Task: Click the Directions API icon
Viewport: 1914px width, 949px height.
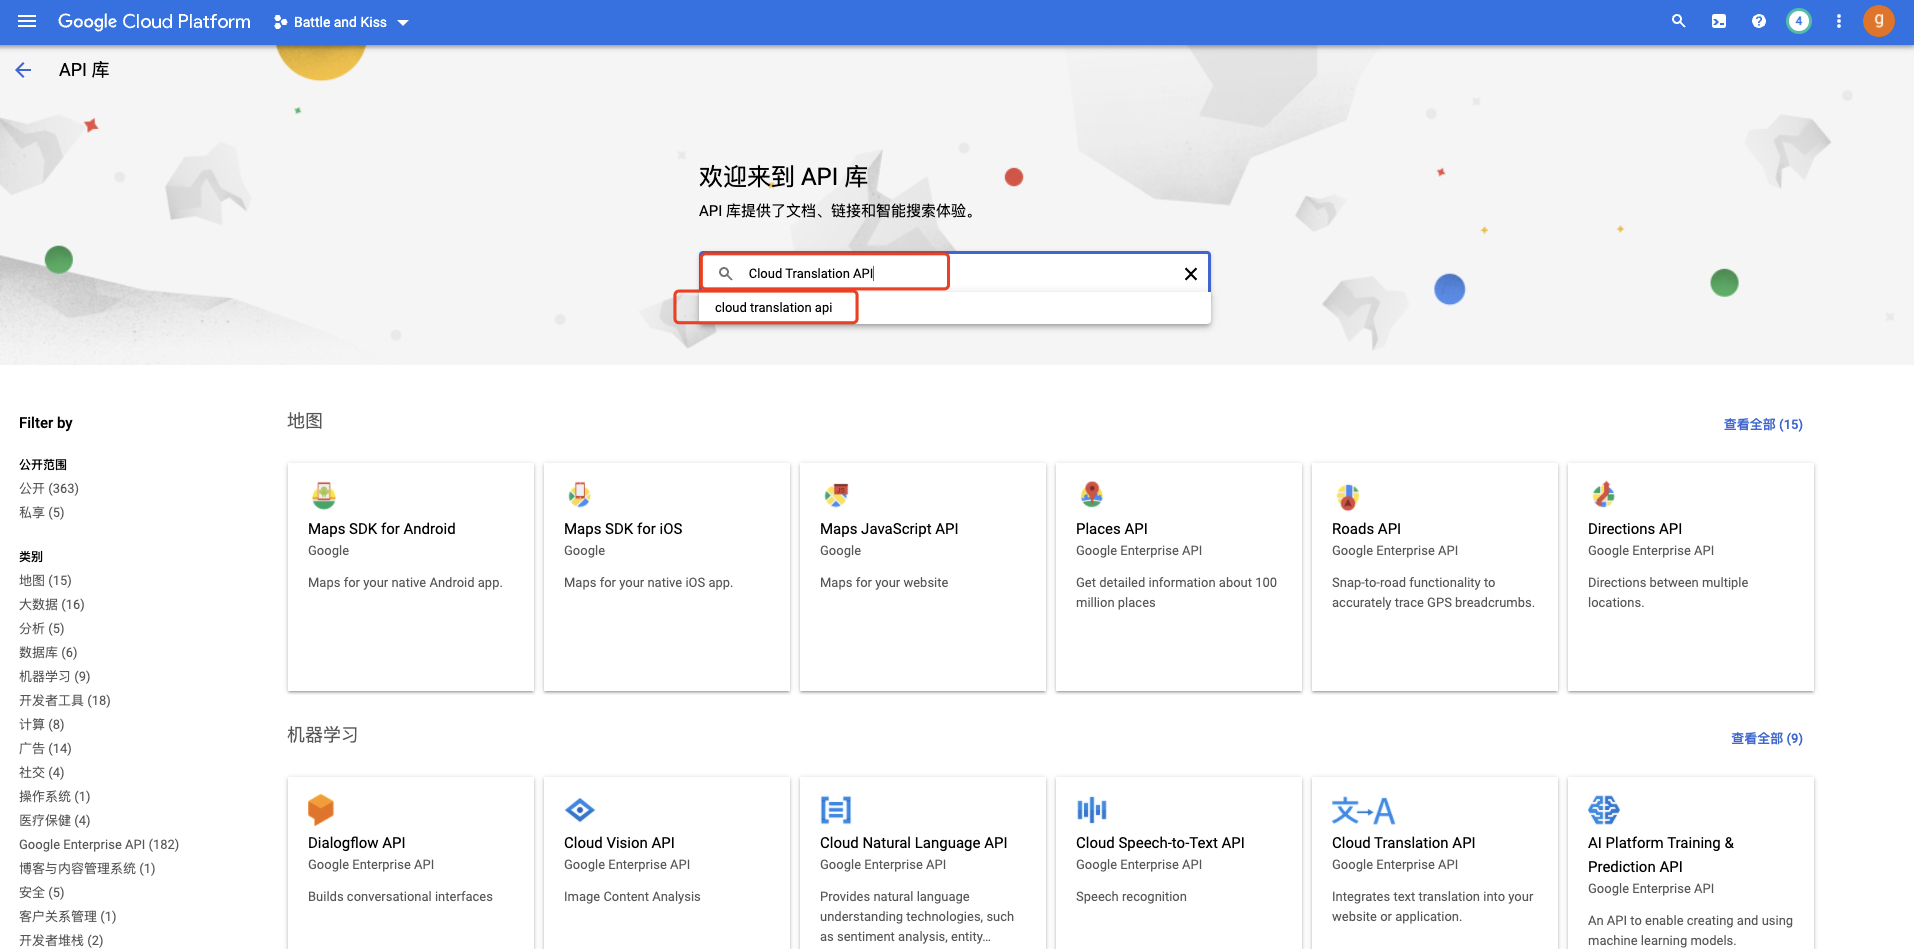Action: [x=1603, y=495]
